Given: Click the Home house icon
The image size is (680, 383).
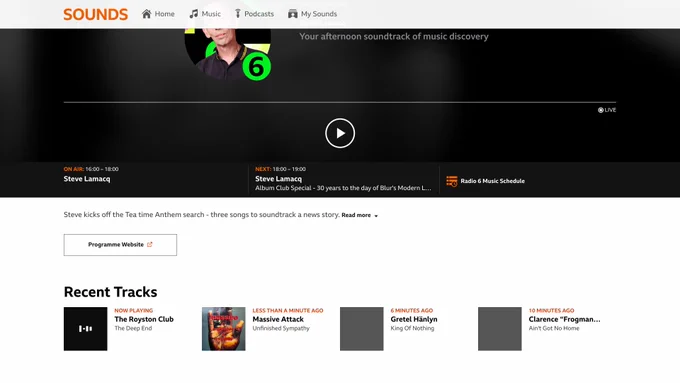Looking at the screenshot, I should pos(147,14).
